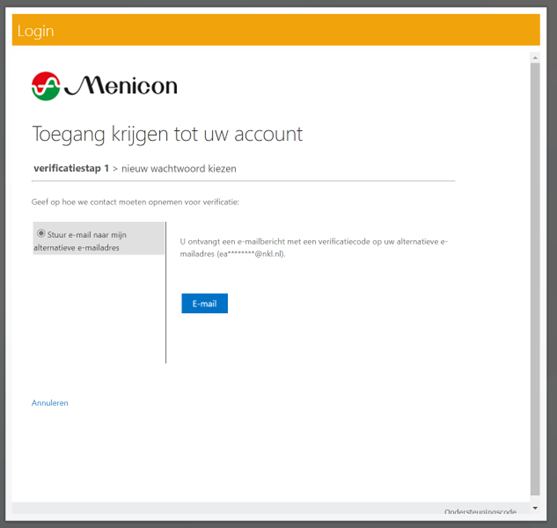Click the scrollbar down arrow
The height and width of the screenshot is (528, 557).
tap(535, 508)
